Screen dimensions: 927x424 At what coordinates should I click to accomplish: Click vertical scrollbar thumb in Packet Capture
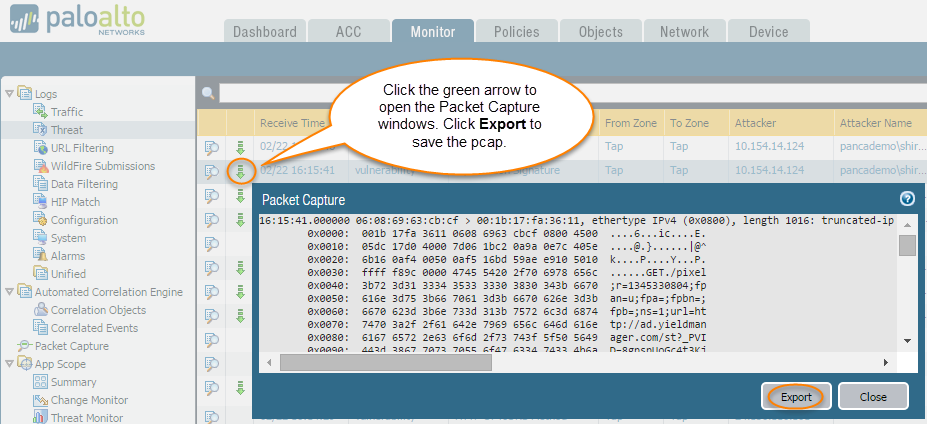pyautogui.click(x=907, y=245)
